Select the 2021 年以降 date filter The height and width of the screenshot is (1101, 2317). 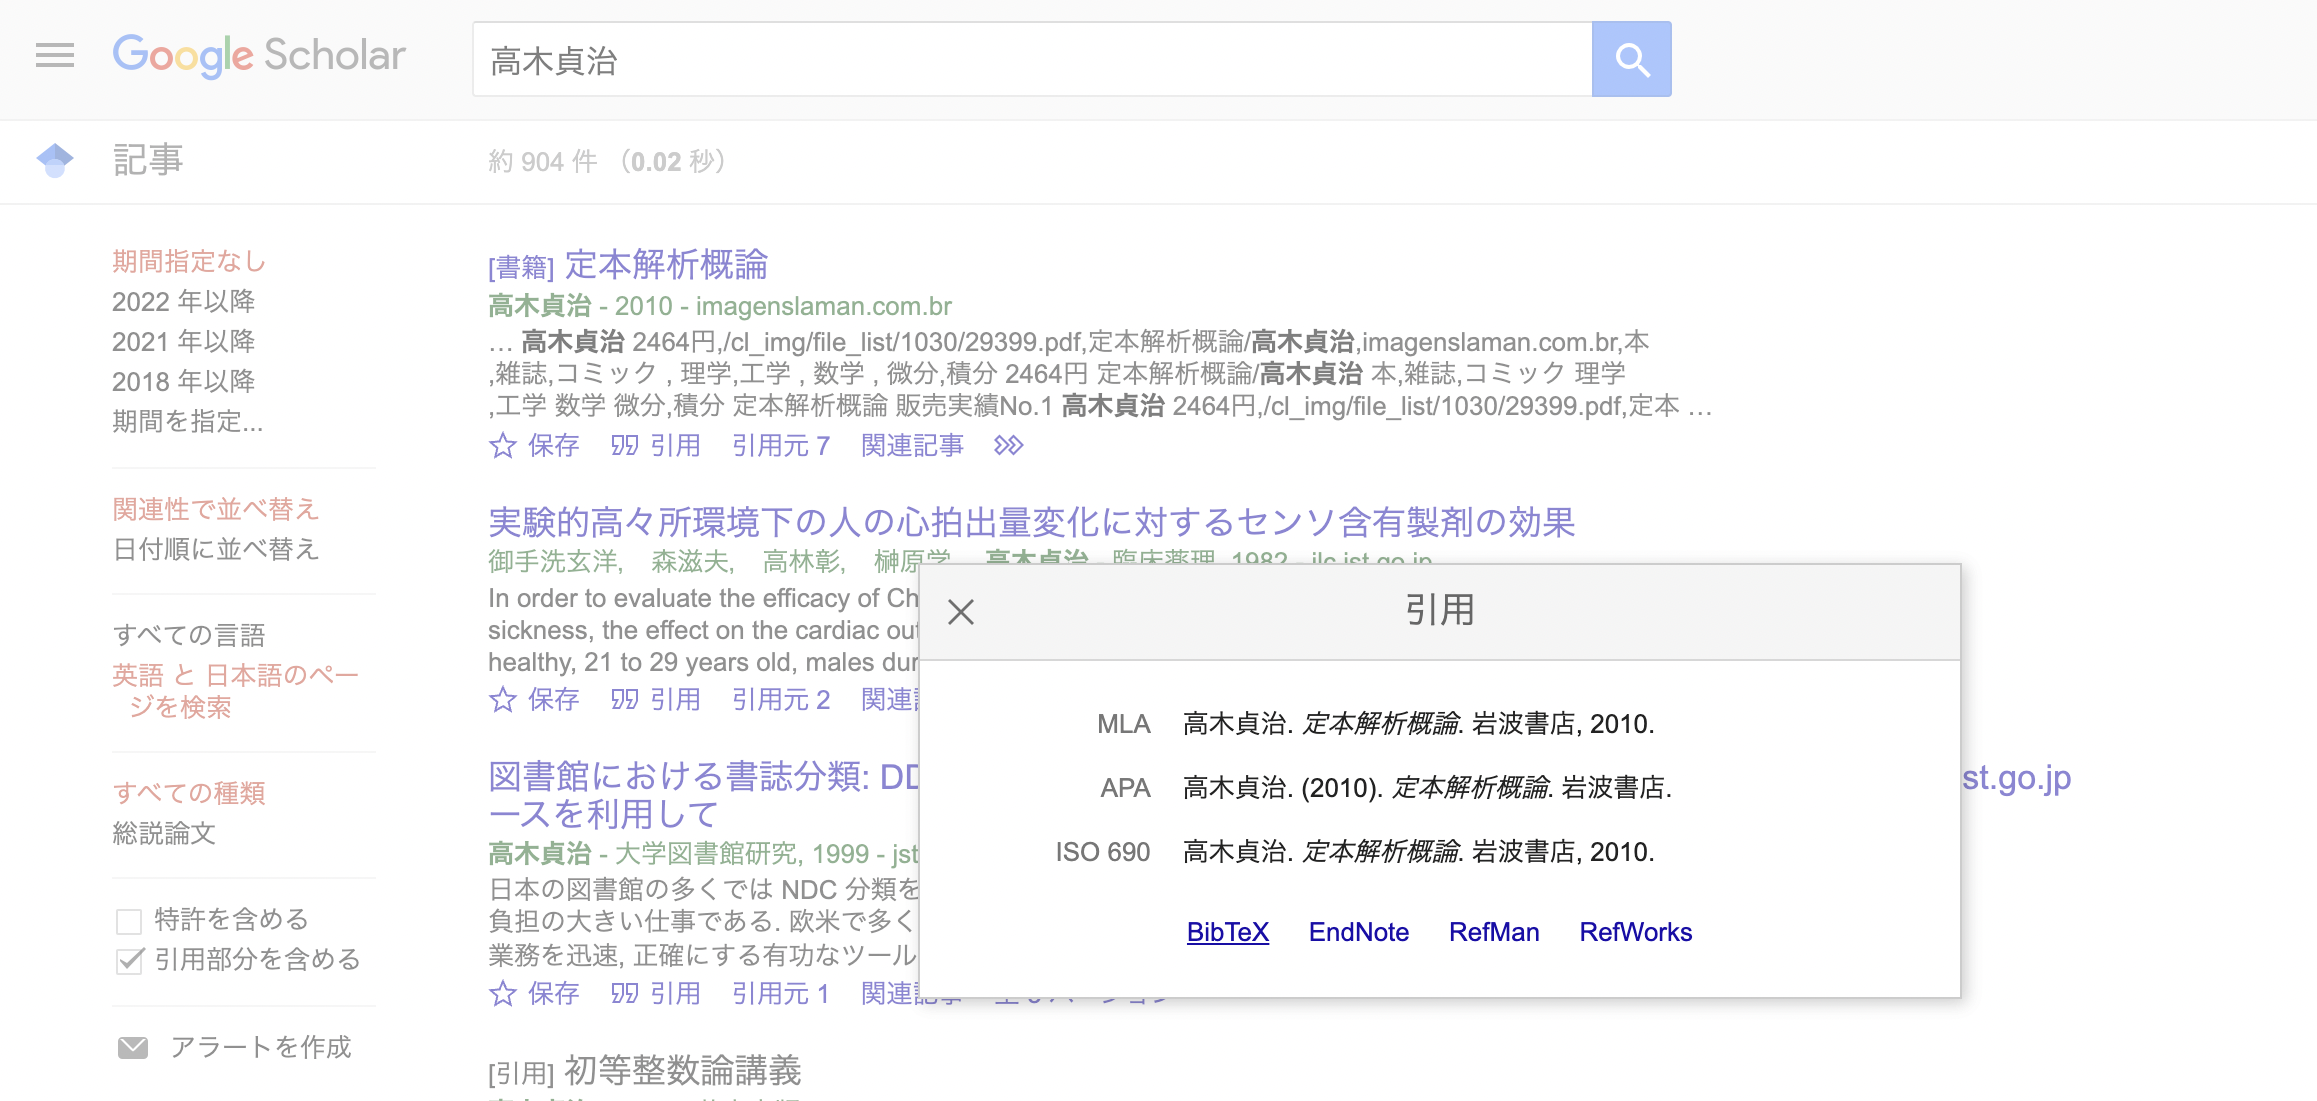pyautogui.click(x=183, y=341)
